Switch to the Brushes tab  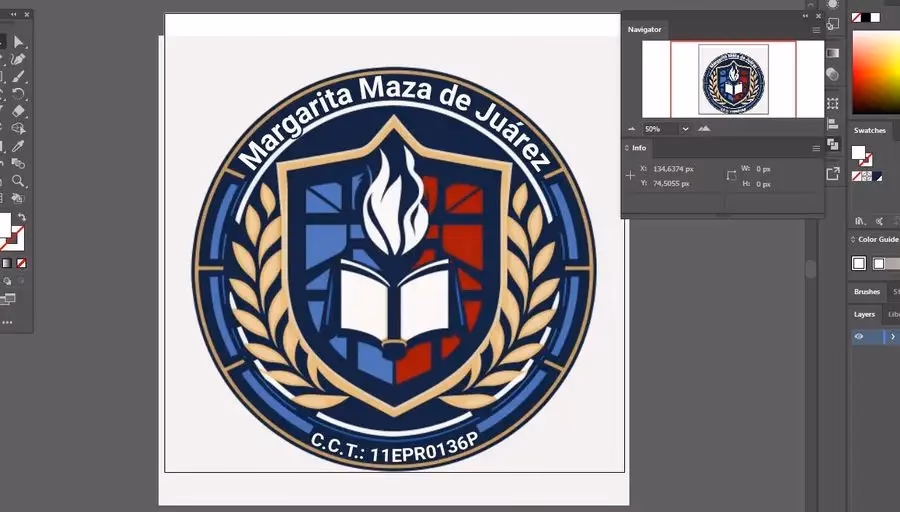[x=866, y=292]
